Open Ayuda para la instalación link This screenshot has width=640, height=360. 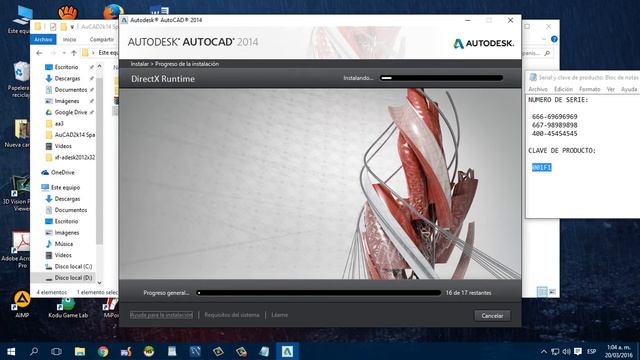click(161, 315)
